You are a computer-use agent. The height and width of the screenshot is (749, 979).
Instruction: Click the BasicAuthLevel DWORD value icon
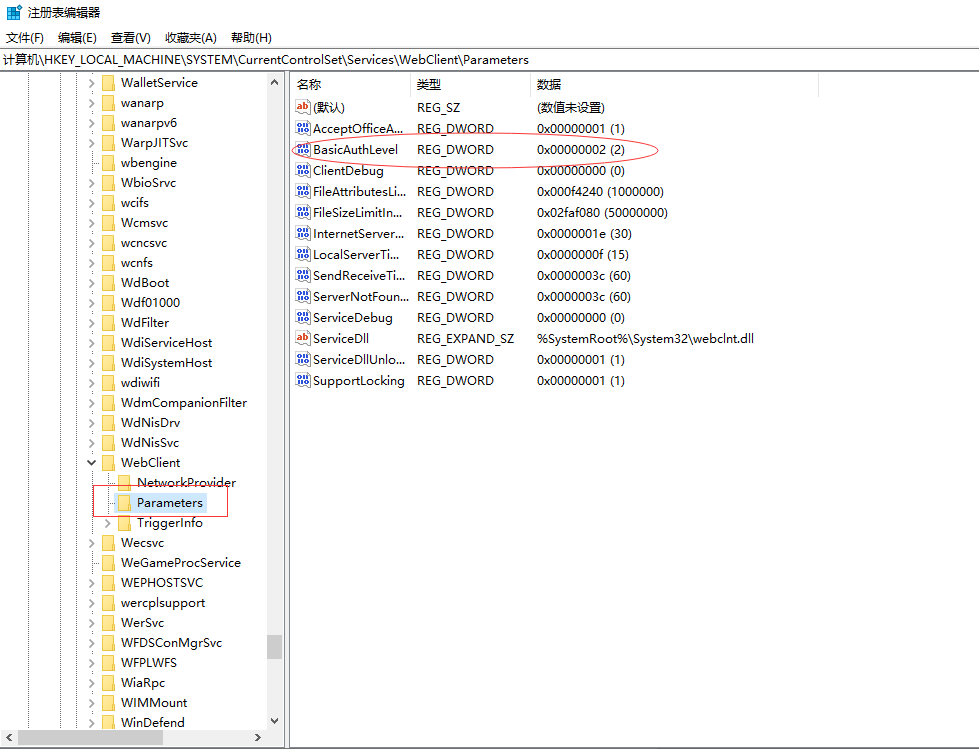tap(303, 150)
